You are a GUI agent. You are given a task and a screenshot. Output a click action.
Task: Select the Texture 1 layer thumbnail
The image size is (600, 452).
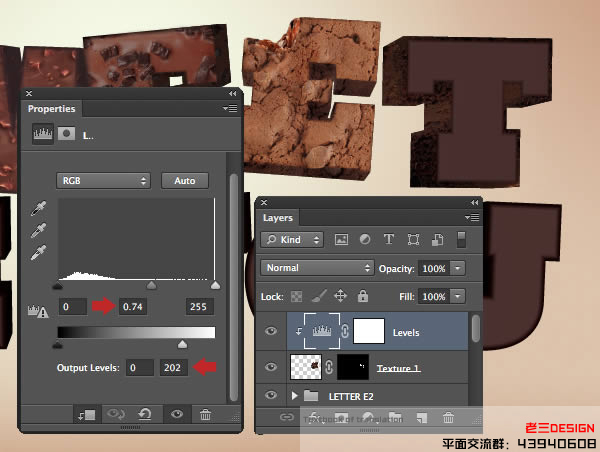pos(306,367)
